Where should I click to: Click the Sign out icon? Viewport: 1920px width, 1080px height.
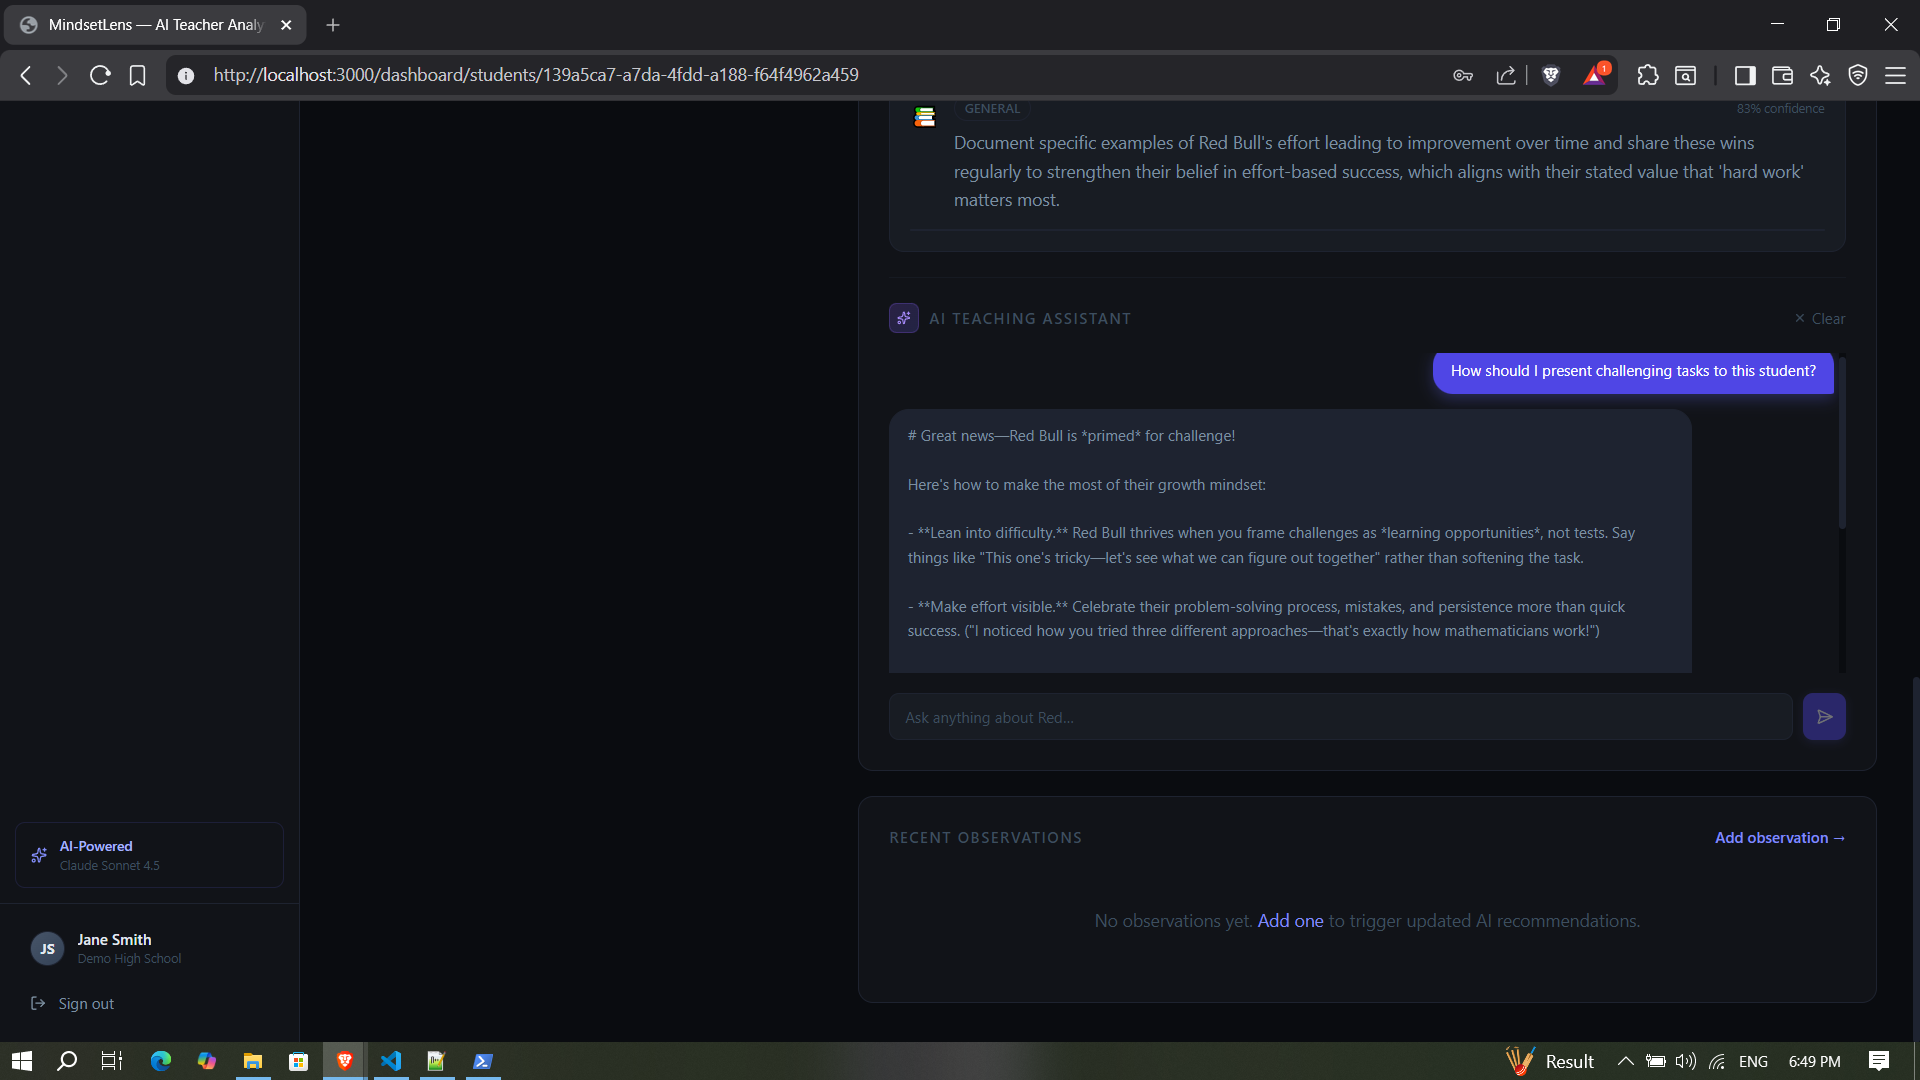click(x=38, y=1003)
